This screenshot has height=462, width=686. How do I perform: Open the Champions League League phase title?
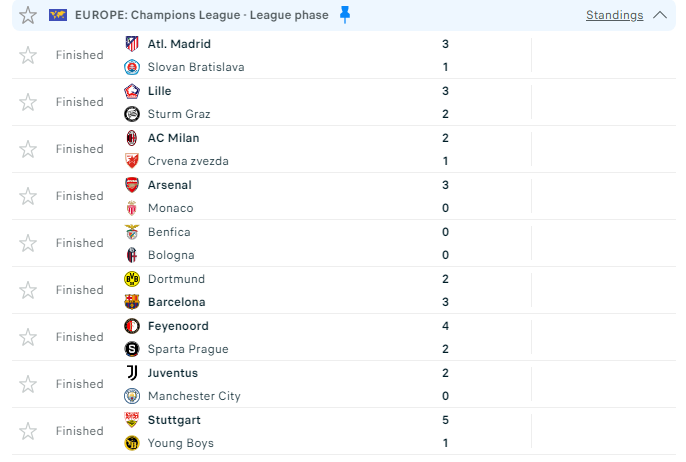click(202, 15)
